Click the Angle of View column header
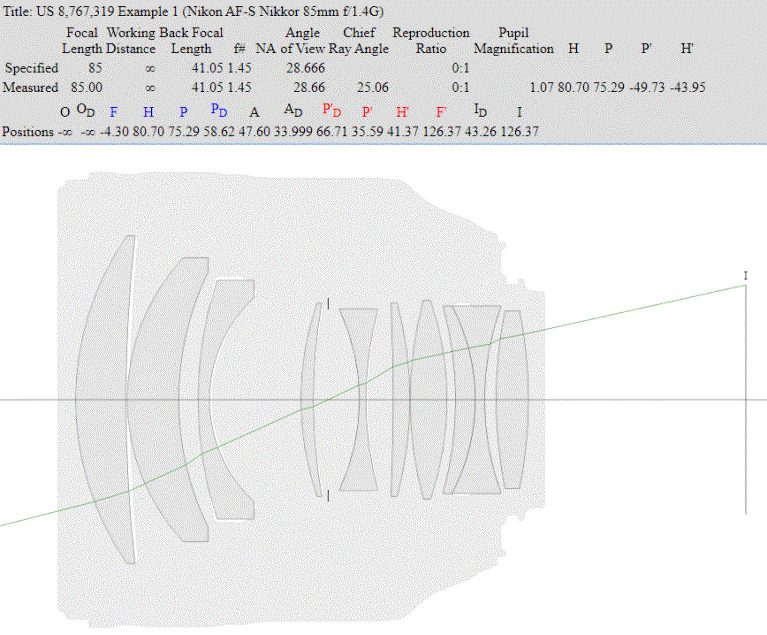This screenshot has height=635, width=767. pyautogui.click(x=302, y=41)
